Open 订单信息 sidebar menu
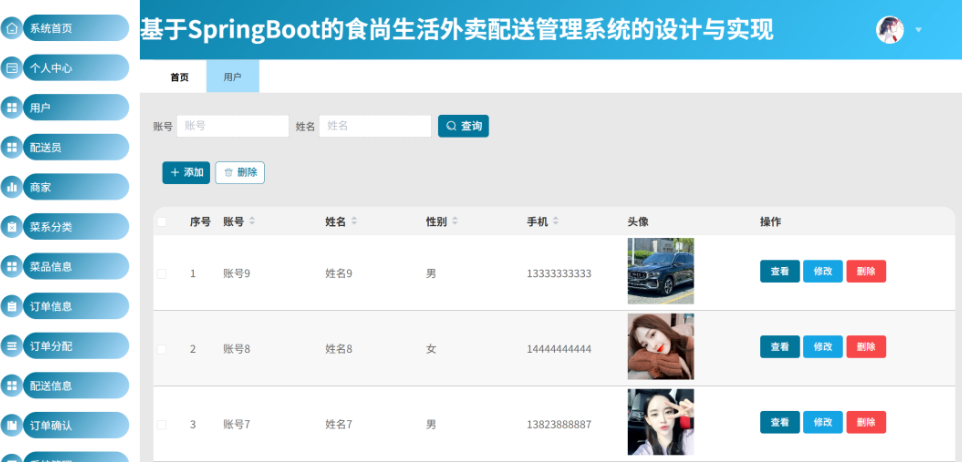Screen dimensions: 962x462 click(x=75, y=306)
